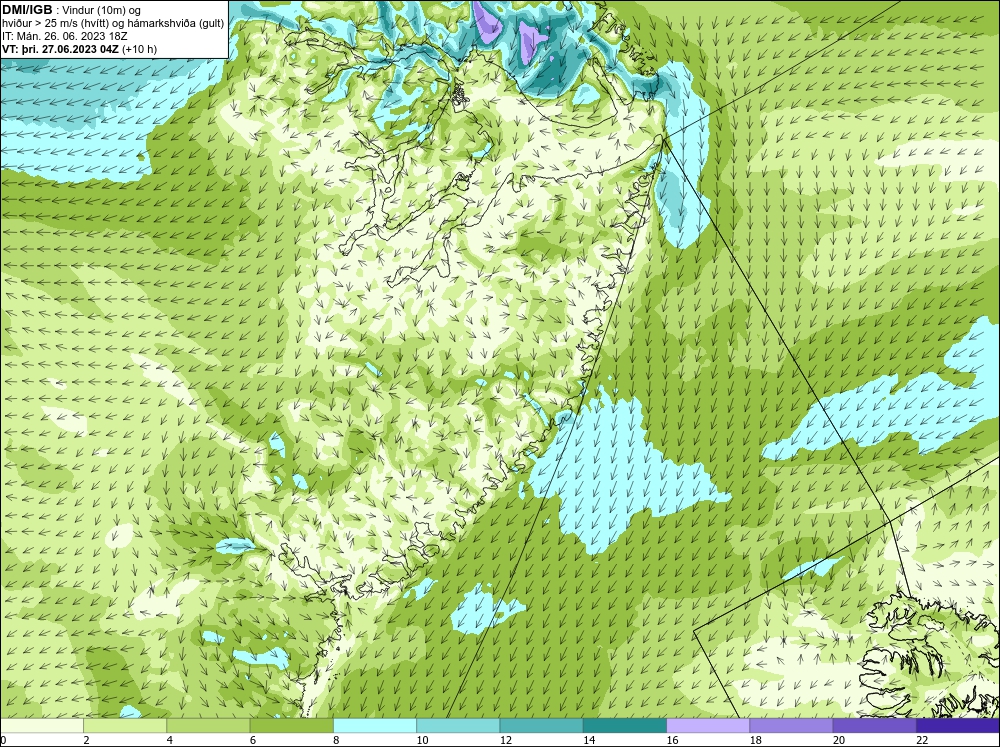Click the legend scale label '16'
The width and height of the screenshot is (1000, 747).
coord(672,740)
